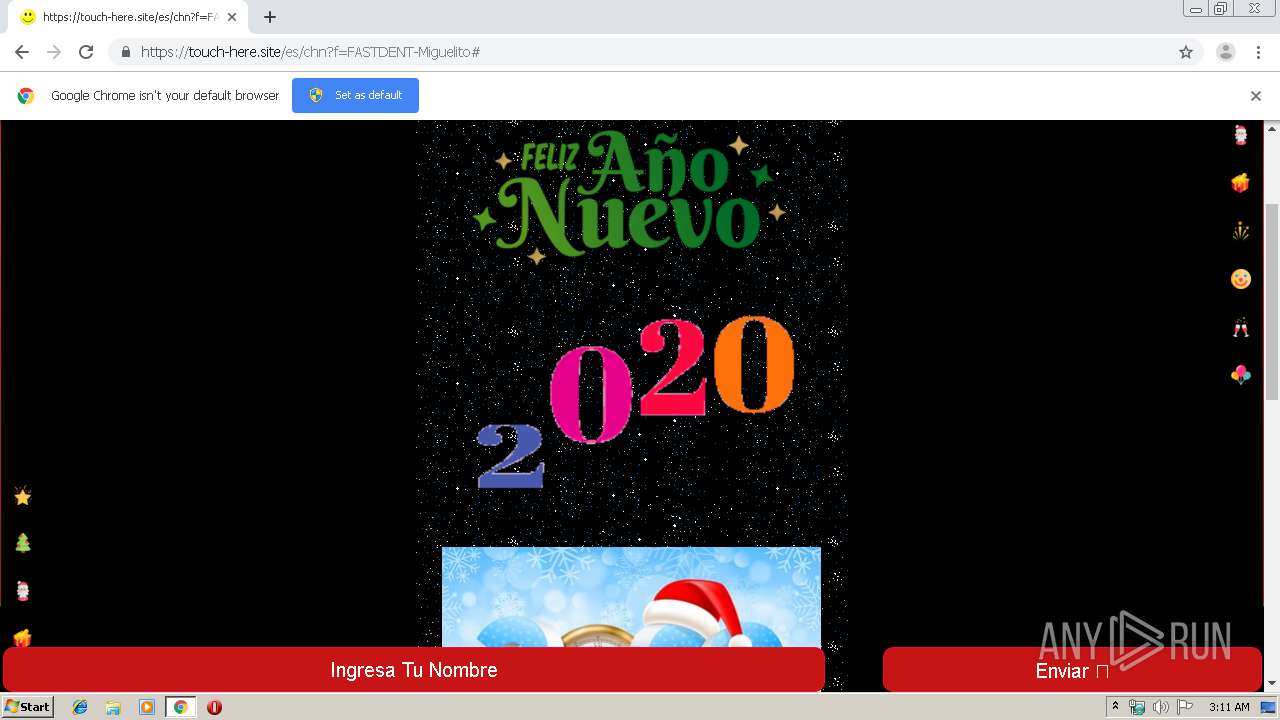The width and height of the screenshot is (1280, 720).
Task: Click the floating champagne glasses emoji
Action: [1240, 327]
